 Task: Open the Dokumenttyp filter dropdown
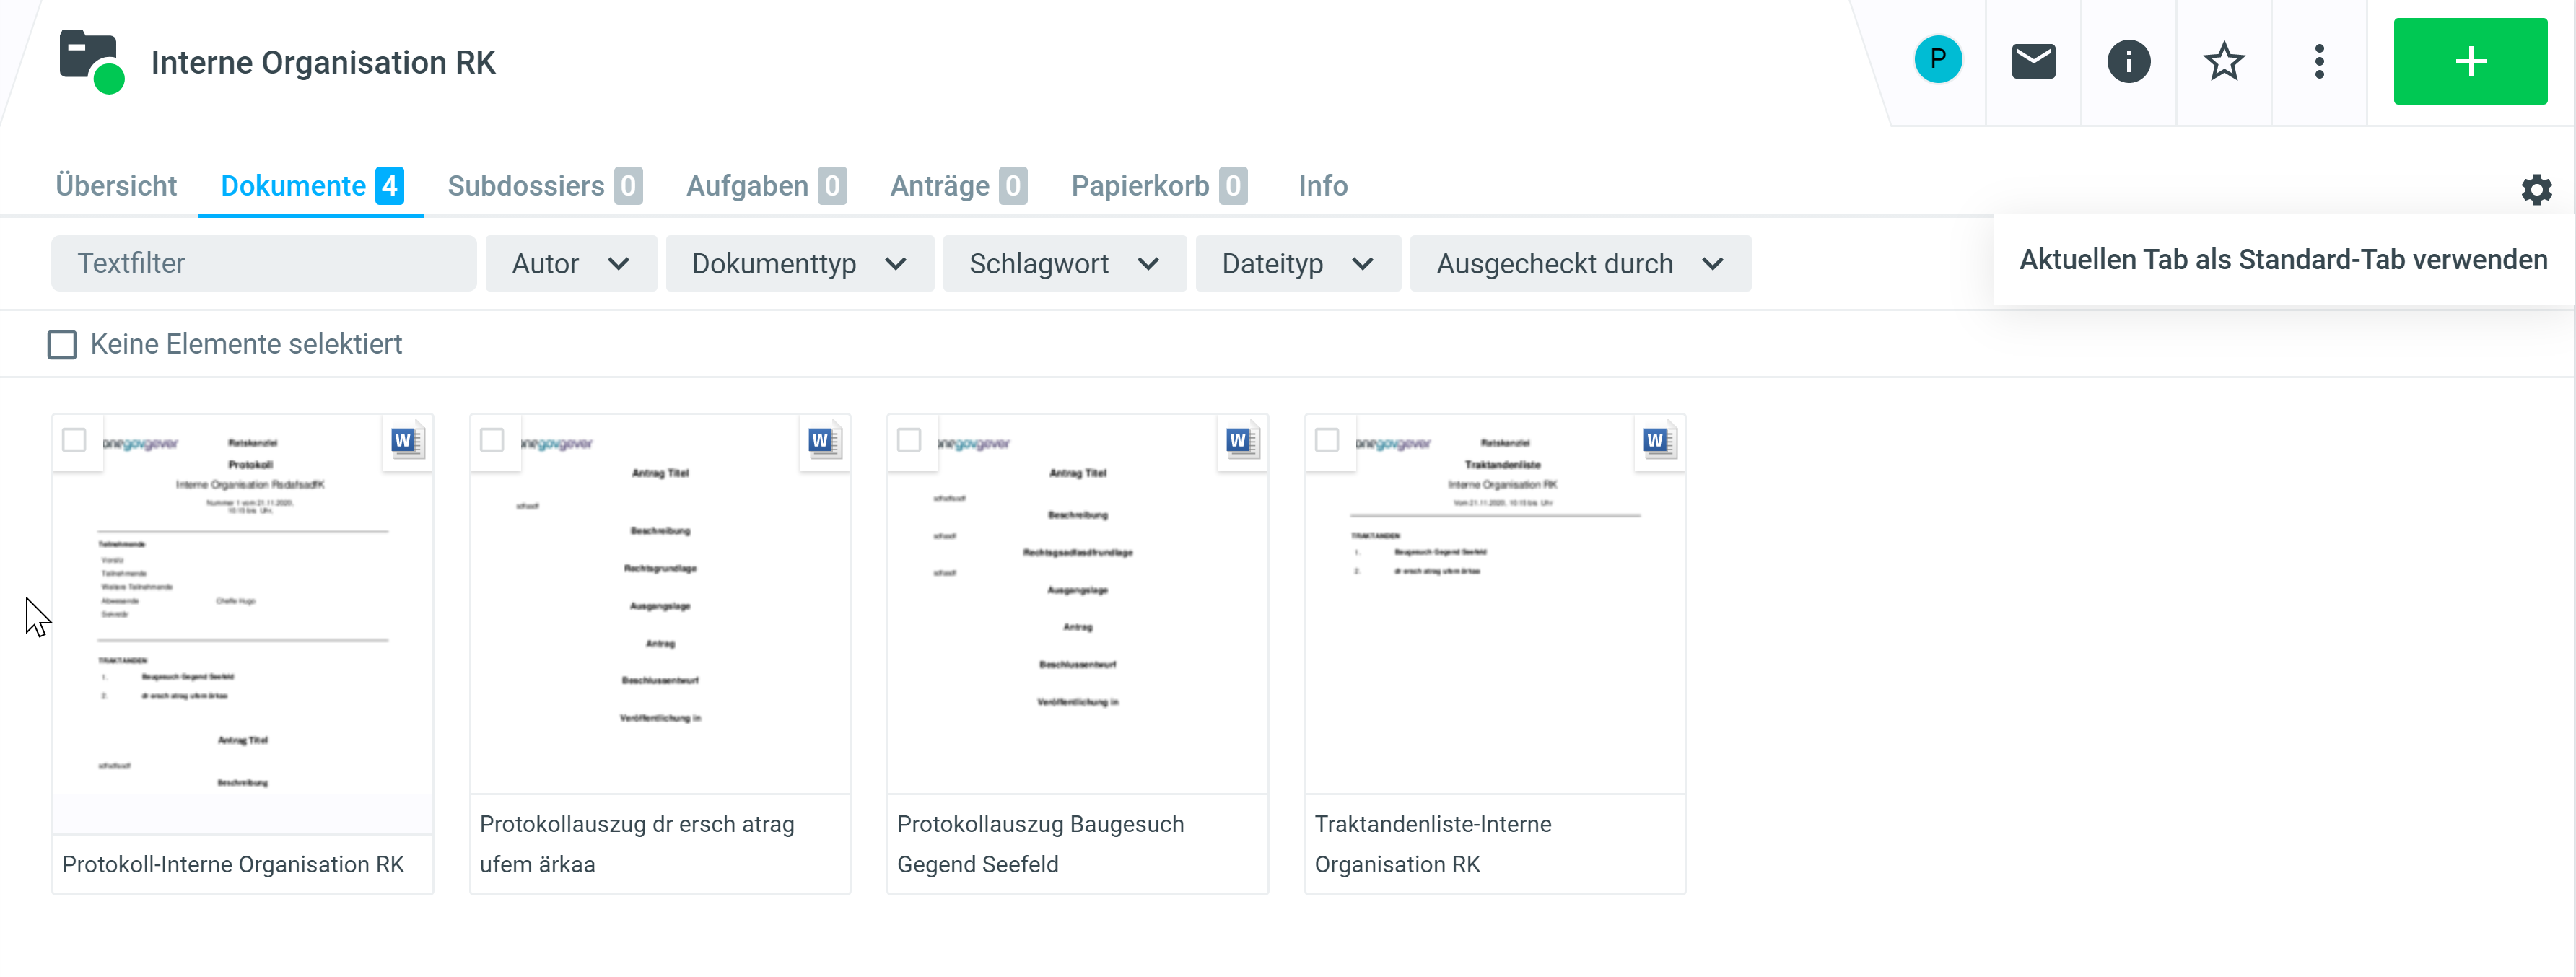[x=798, y=264]
